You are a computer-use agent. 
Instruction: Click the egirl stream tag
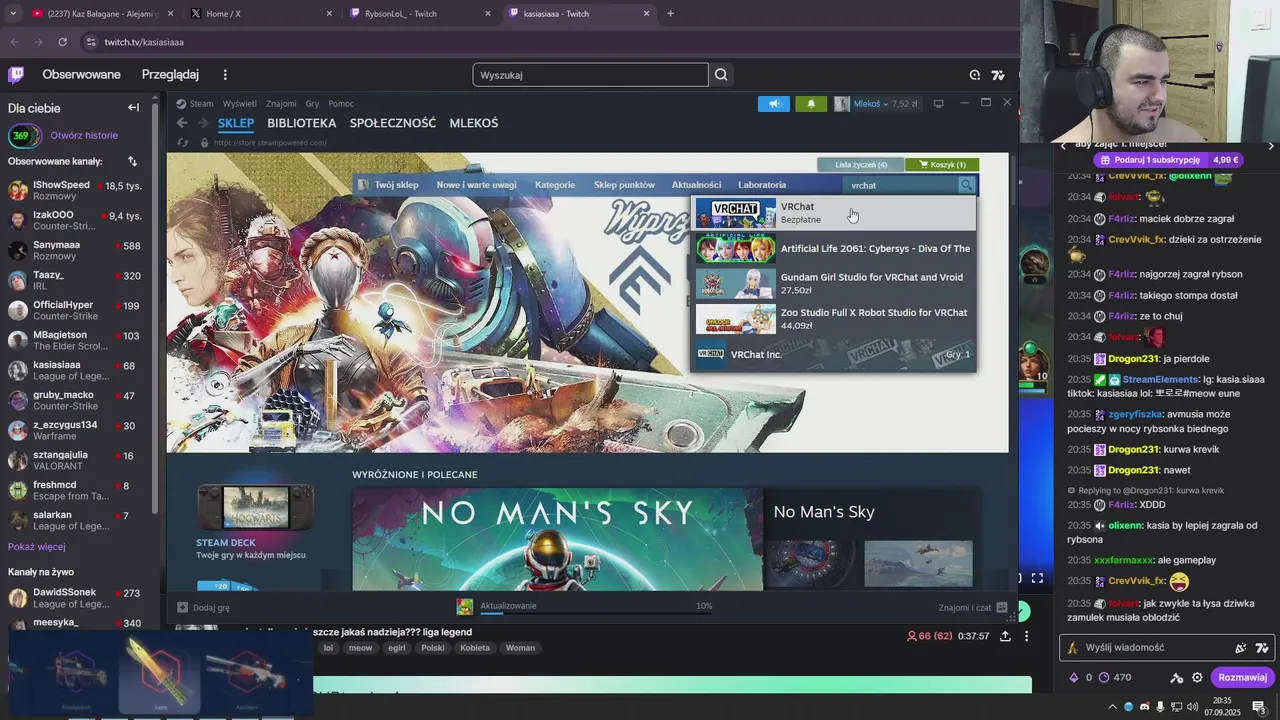[397, 648]
